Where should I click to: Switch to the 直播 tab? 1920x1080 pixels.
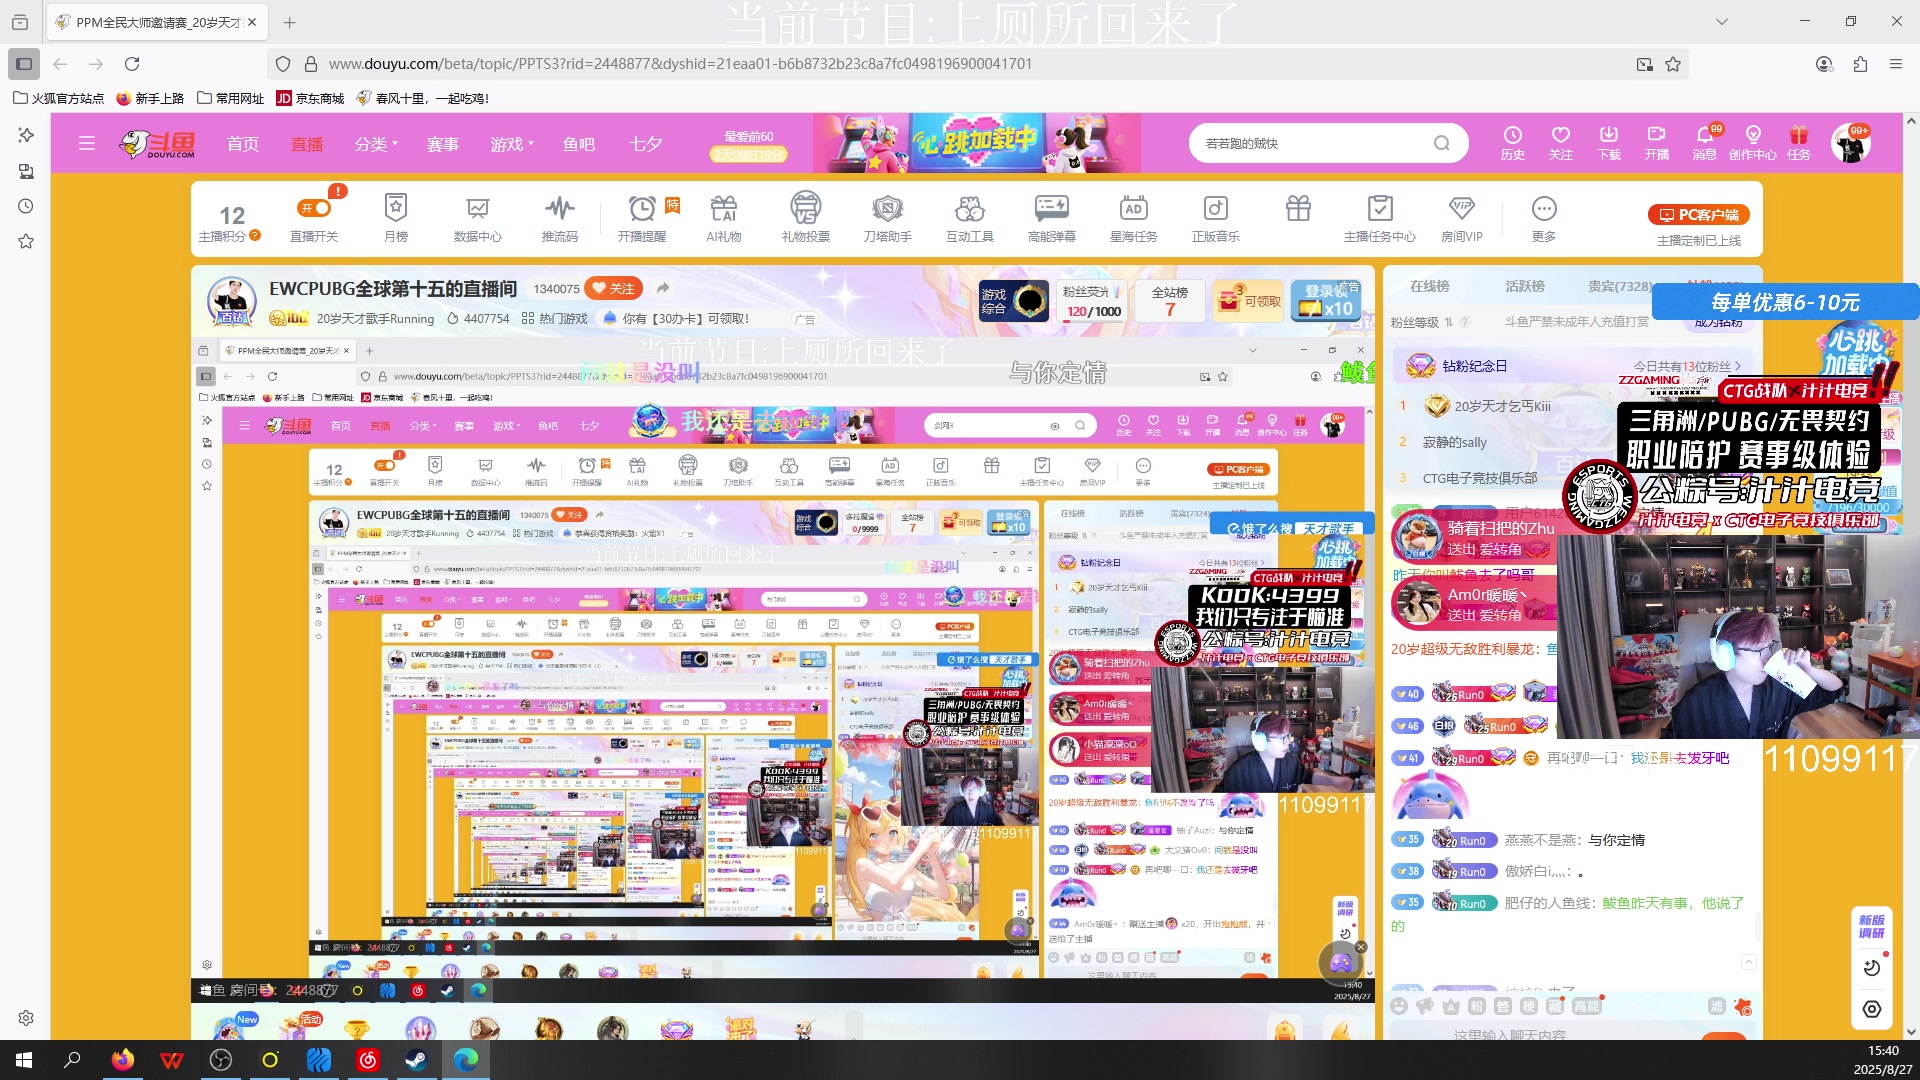307,144
